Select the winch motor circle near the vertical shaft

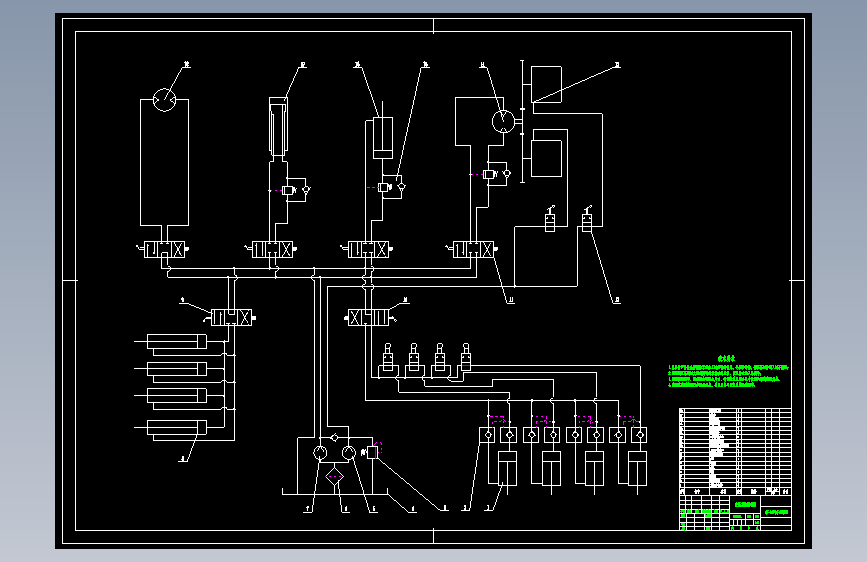tap(503, 121)
